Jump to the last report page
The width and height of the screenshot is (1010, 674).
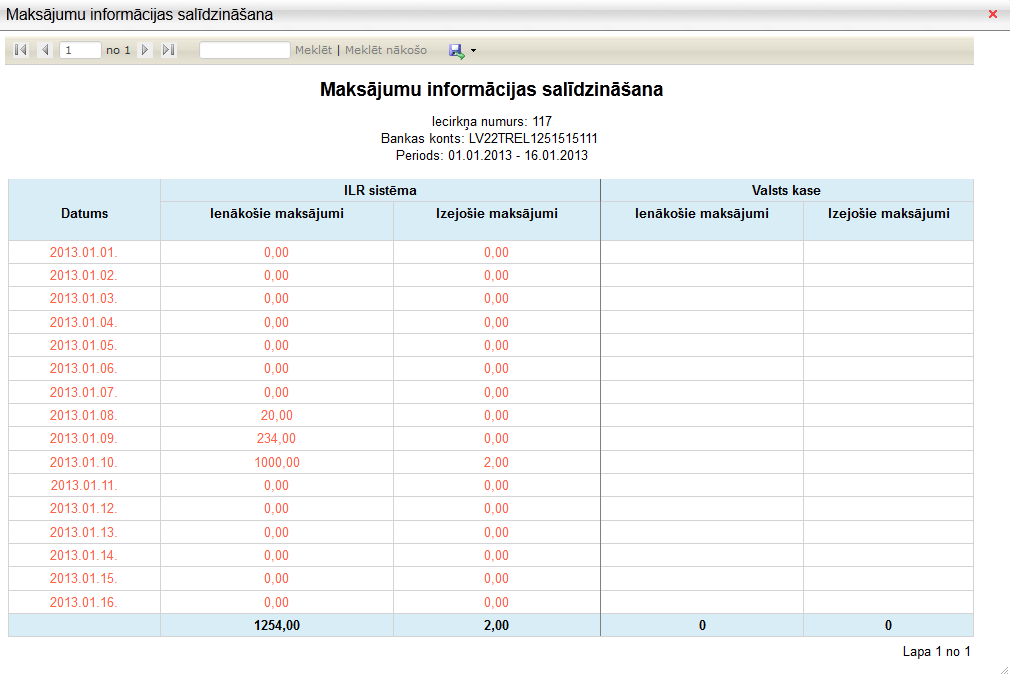point(168,50)
